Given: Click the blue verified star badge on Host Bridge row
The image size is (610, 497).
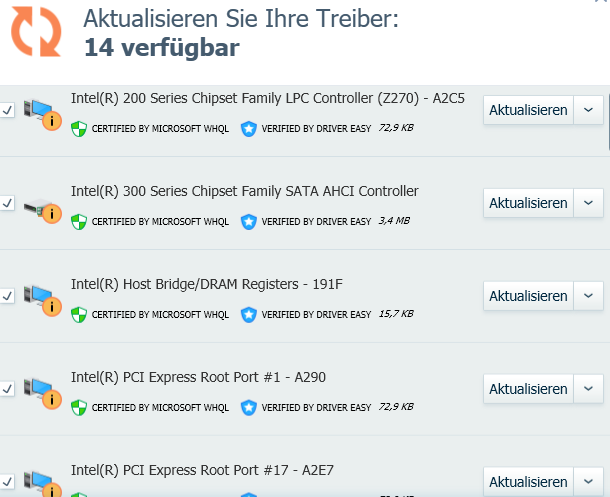Looking at the screenshot, I should pos(249,315).
